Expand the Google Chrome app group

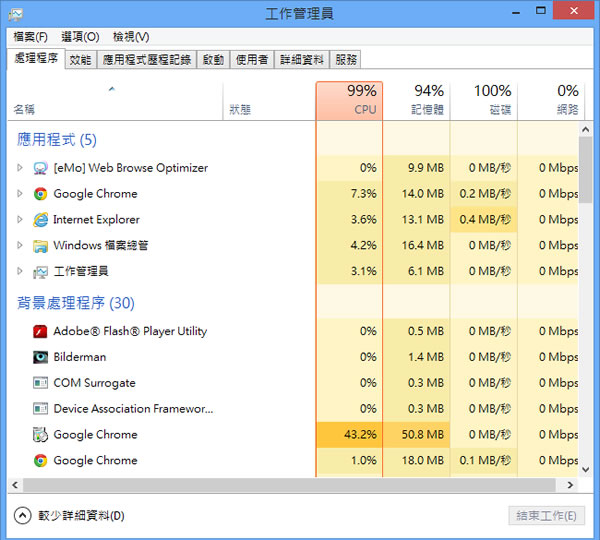20,194
